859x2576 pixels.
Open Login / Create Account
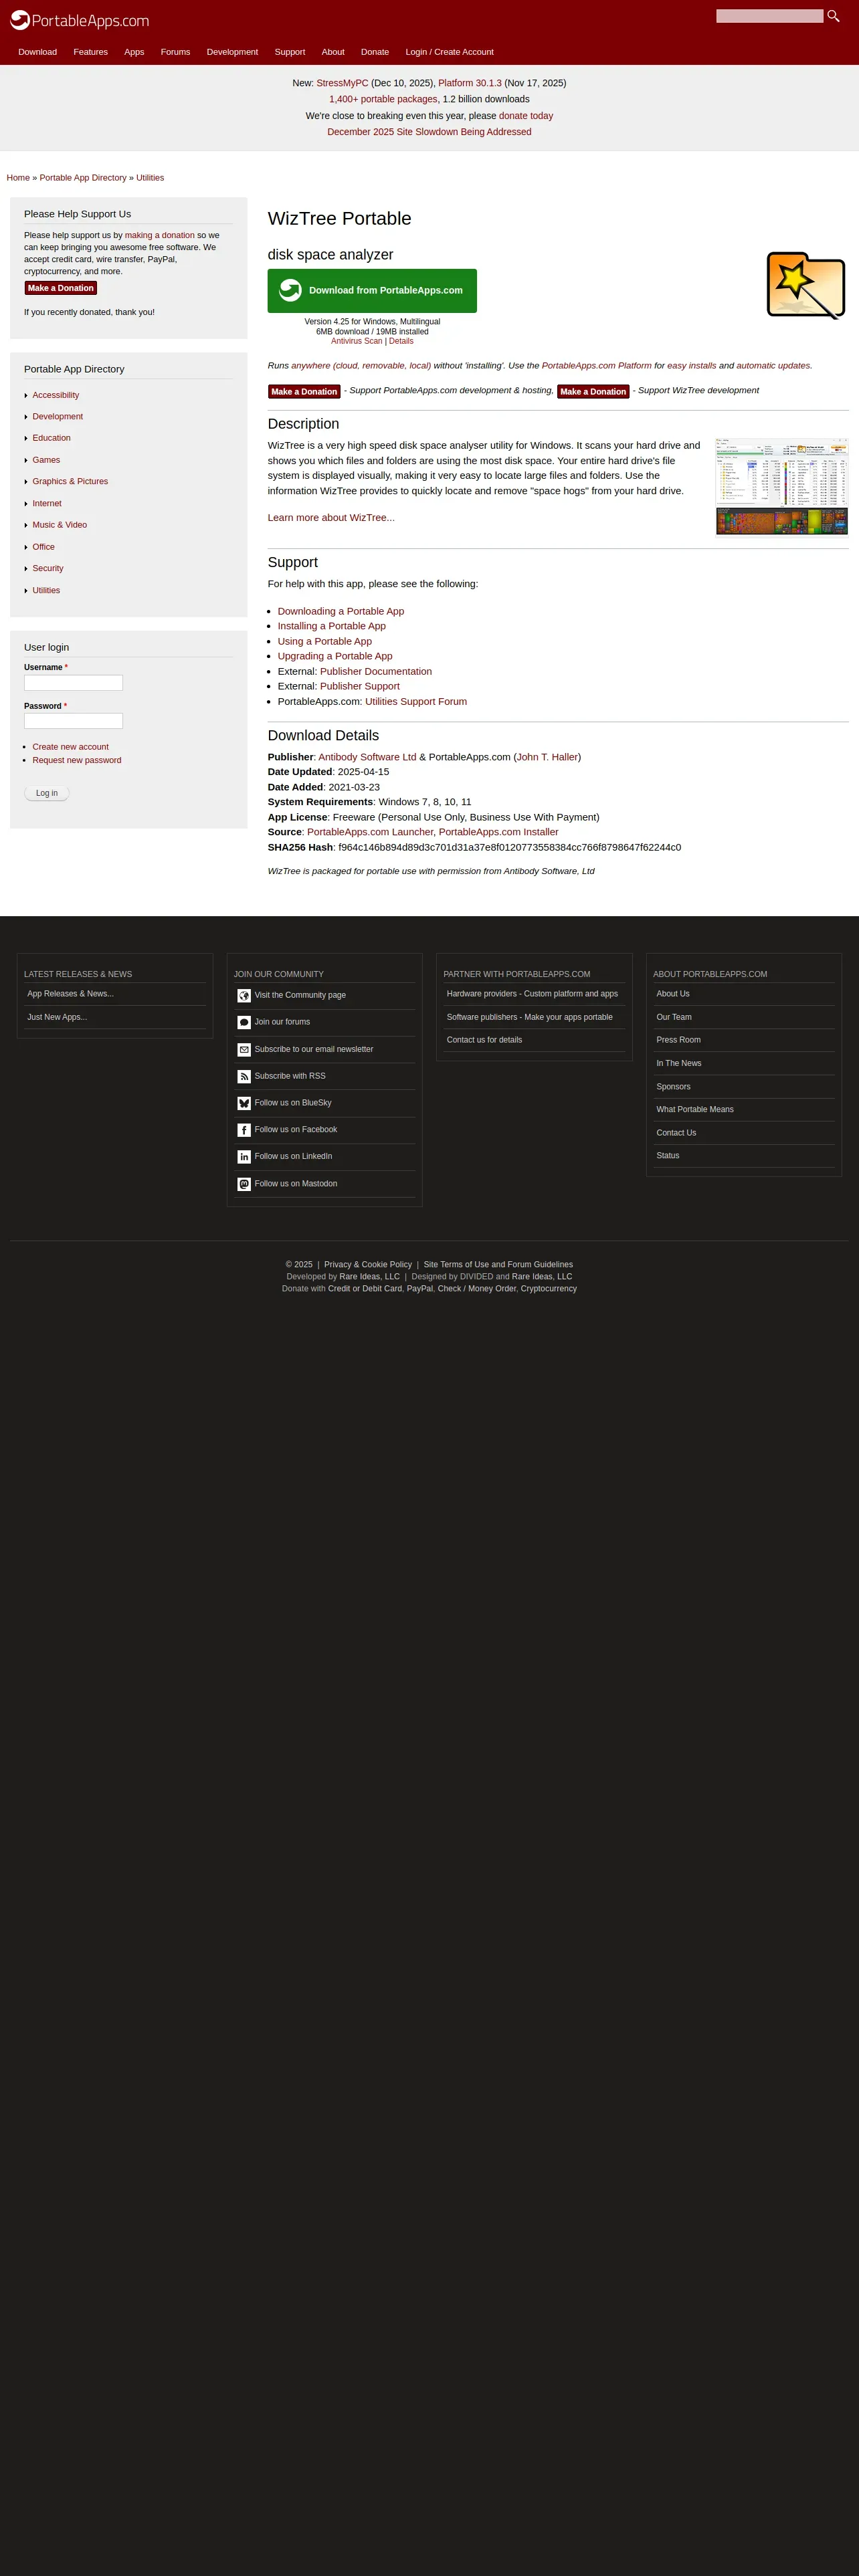tap(449, 52)
